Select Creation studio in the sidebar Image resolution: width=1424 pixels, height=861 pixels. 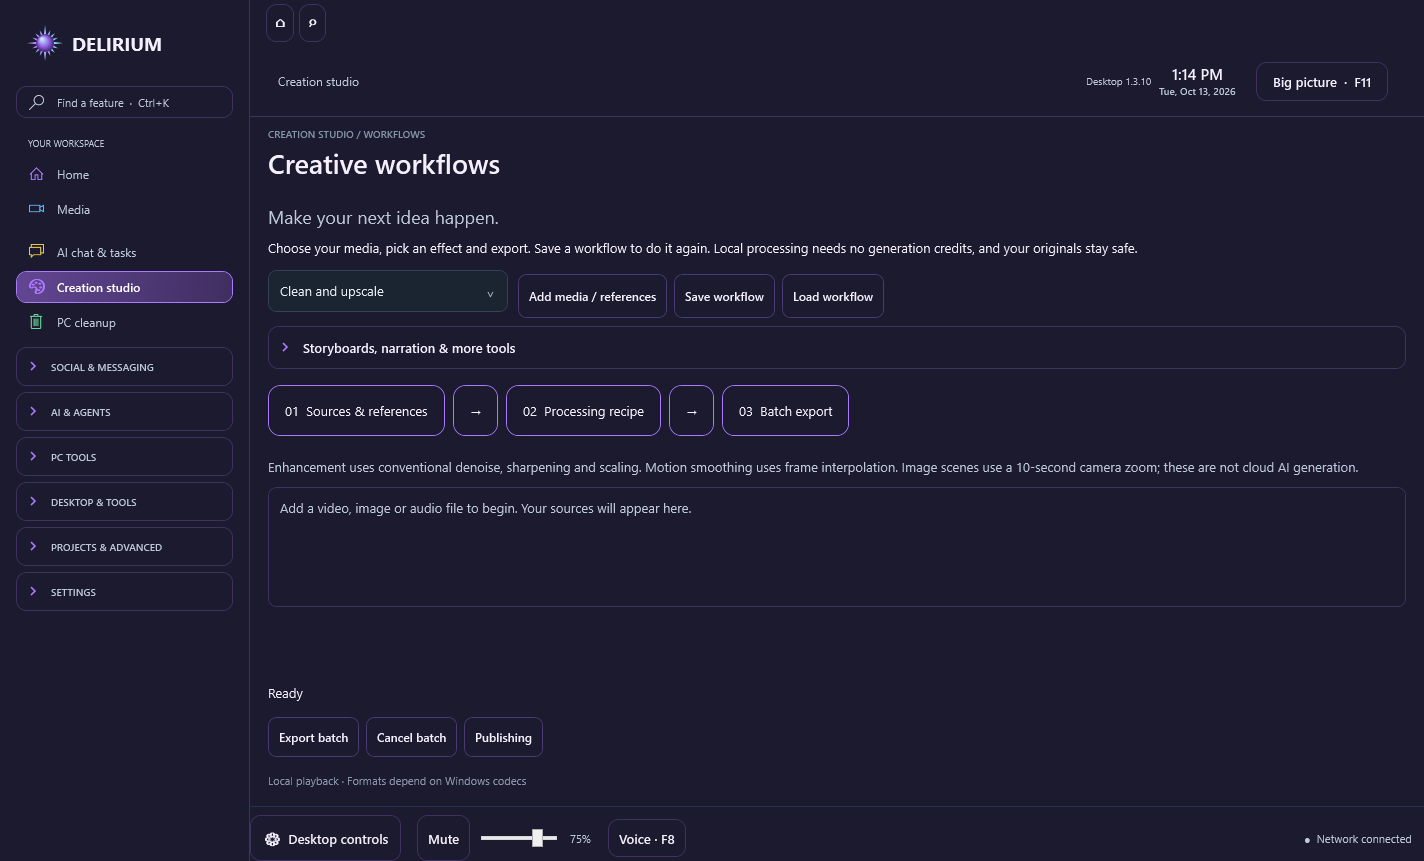point(124,287)
